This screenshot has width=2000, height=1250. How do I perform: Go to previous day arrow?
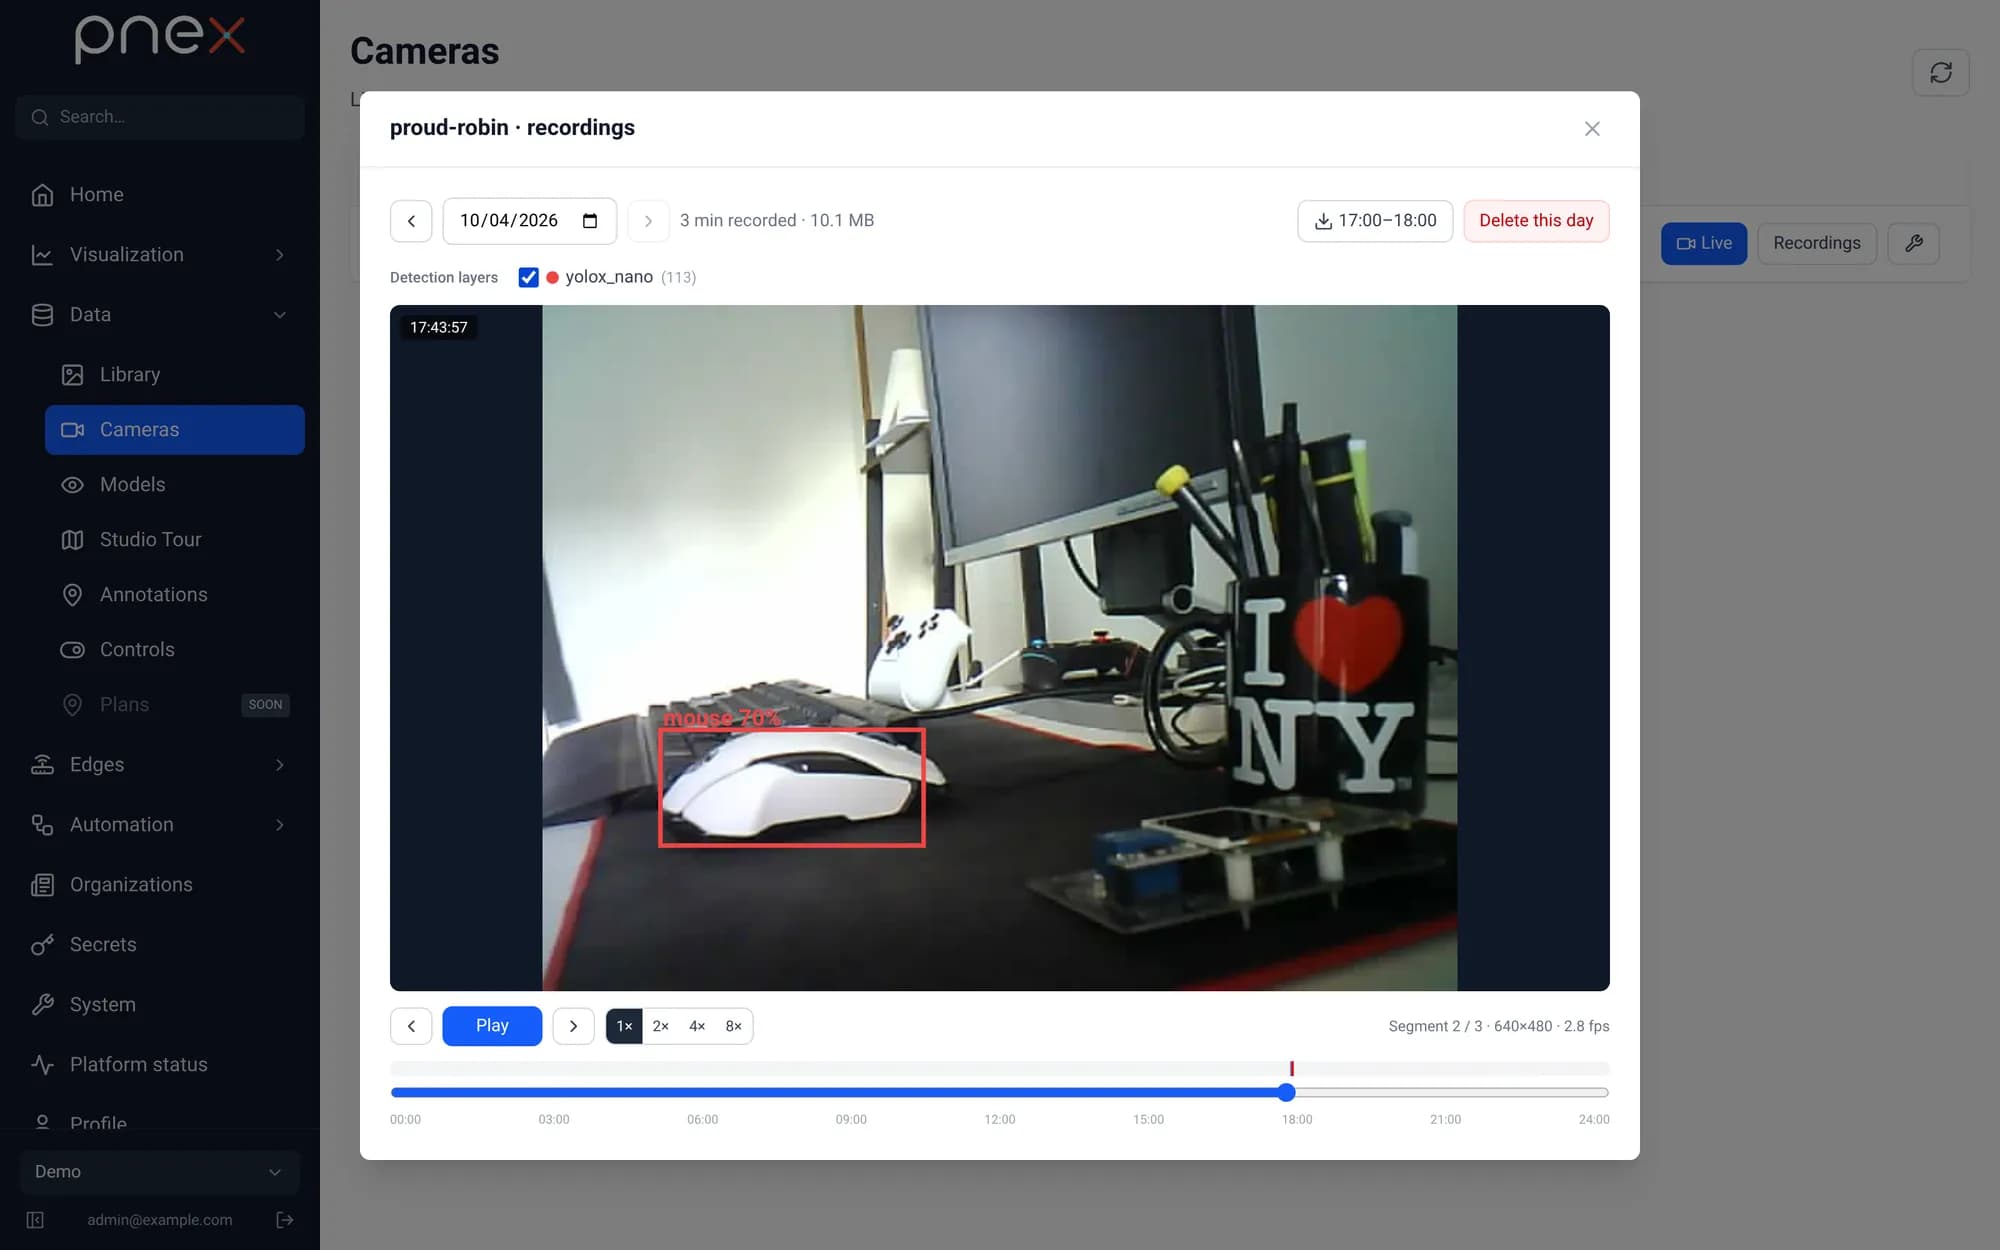[411, 220]
